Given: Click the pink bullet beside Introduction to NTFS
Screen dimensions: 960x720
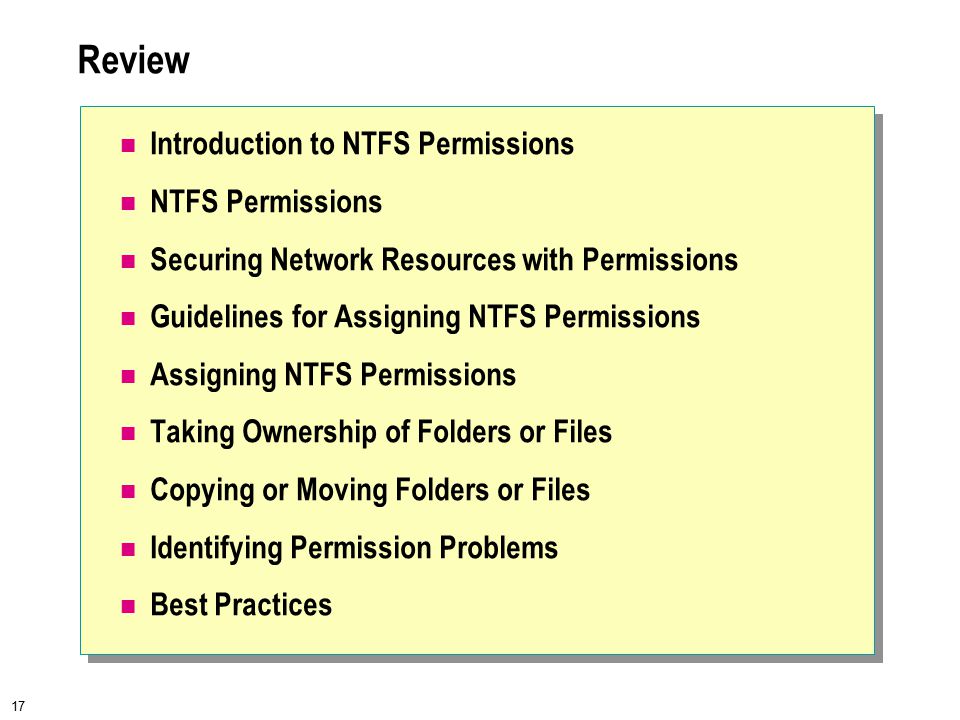Looking at the screenshot, I should point(128,146).
